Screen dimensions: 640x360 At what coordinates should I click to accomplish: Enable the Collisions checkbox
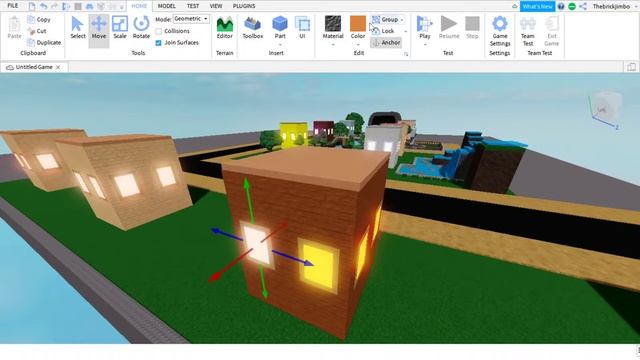point(158,31)
